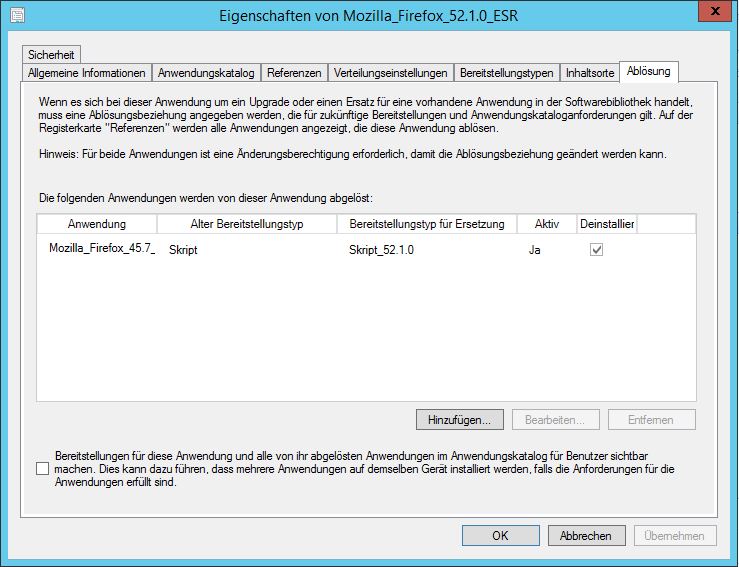Select the Anwendungskatalog tab
Viewport: 739px width, 567px height.
pyautogui.click(x=206, y=73)
